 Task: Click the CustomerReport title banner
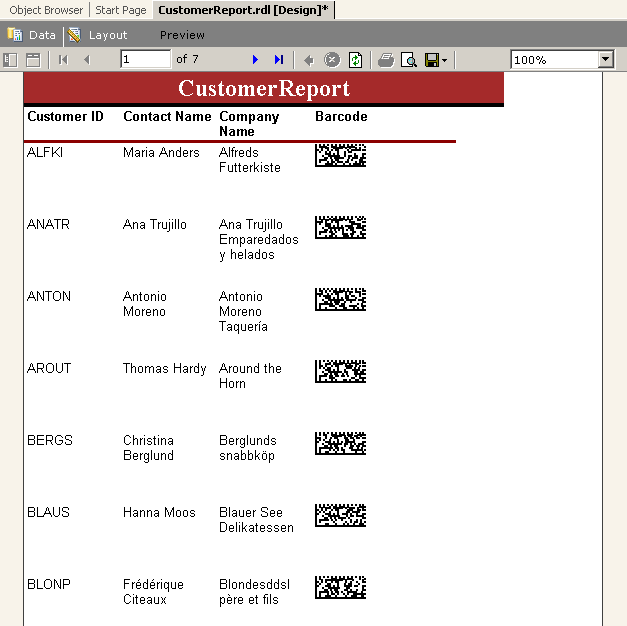264,88
